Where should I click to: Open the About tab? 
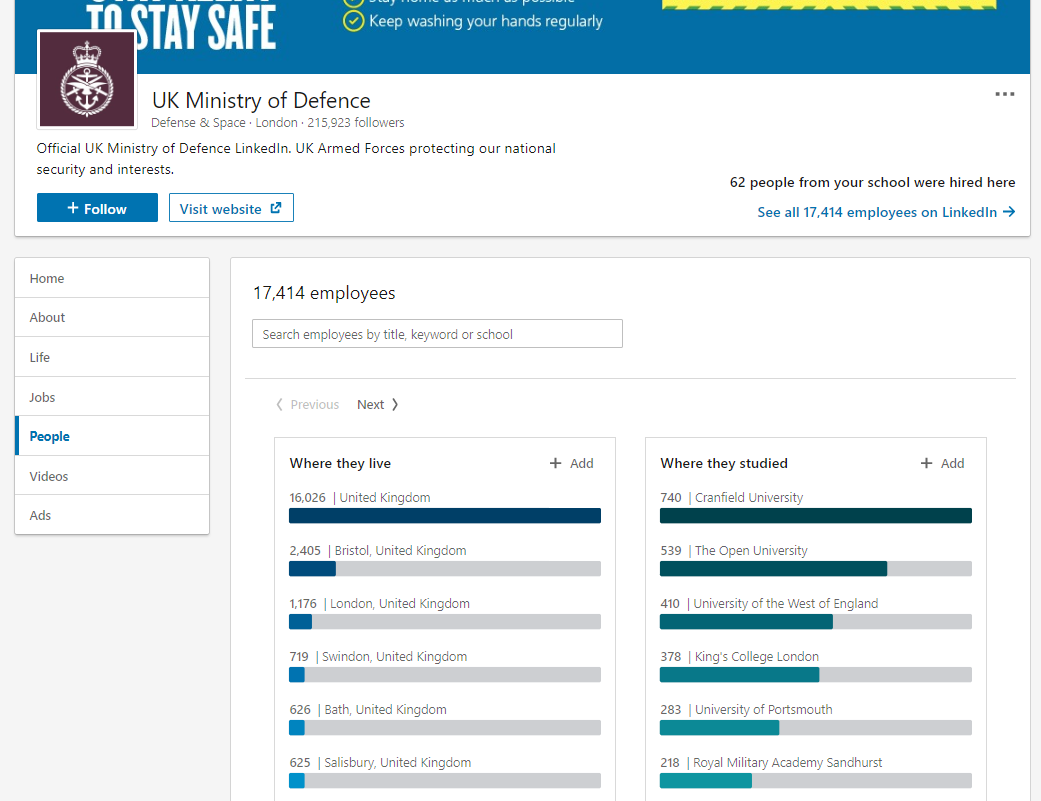pos(112,317)
